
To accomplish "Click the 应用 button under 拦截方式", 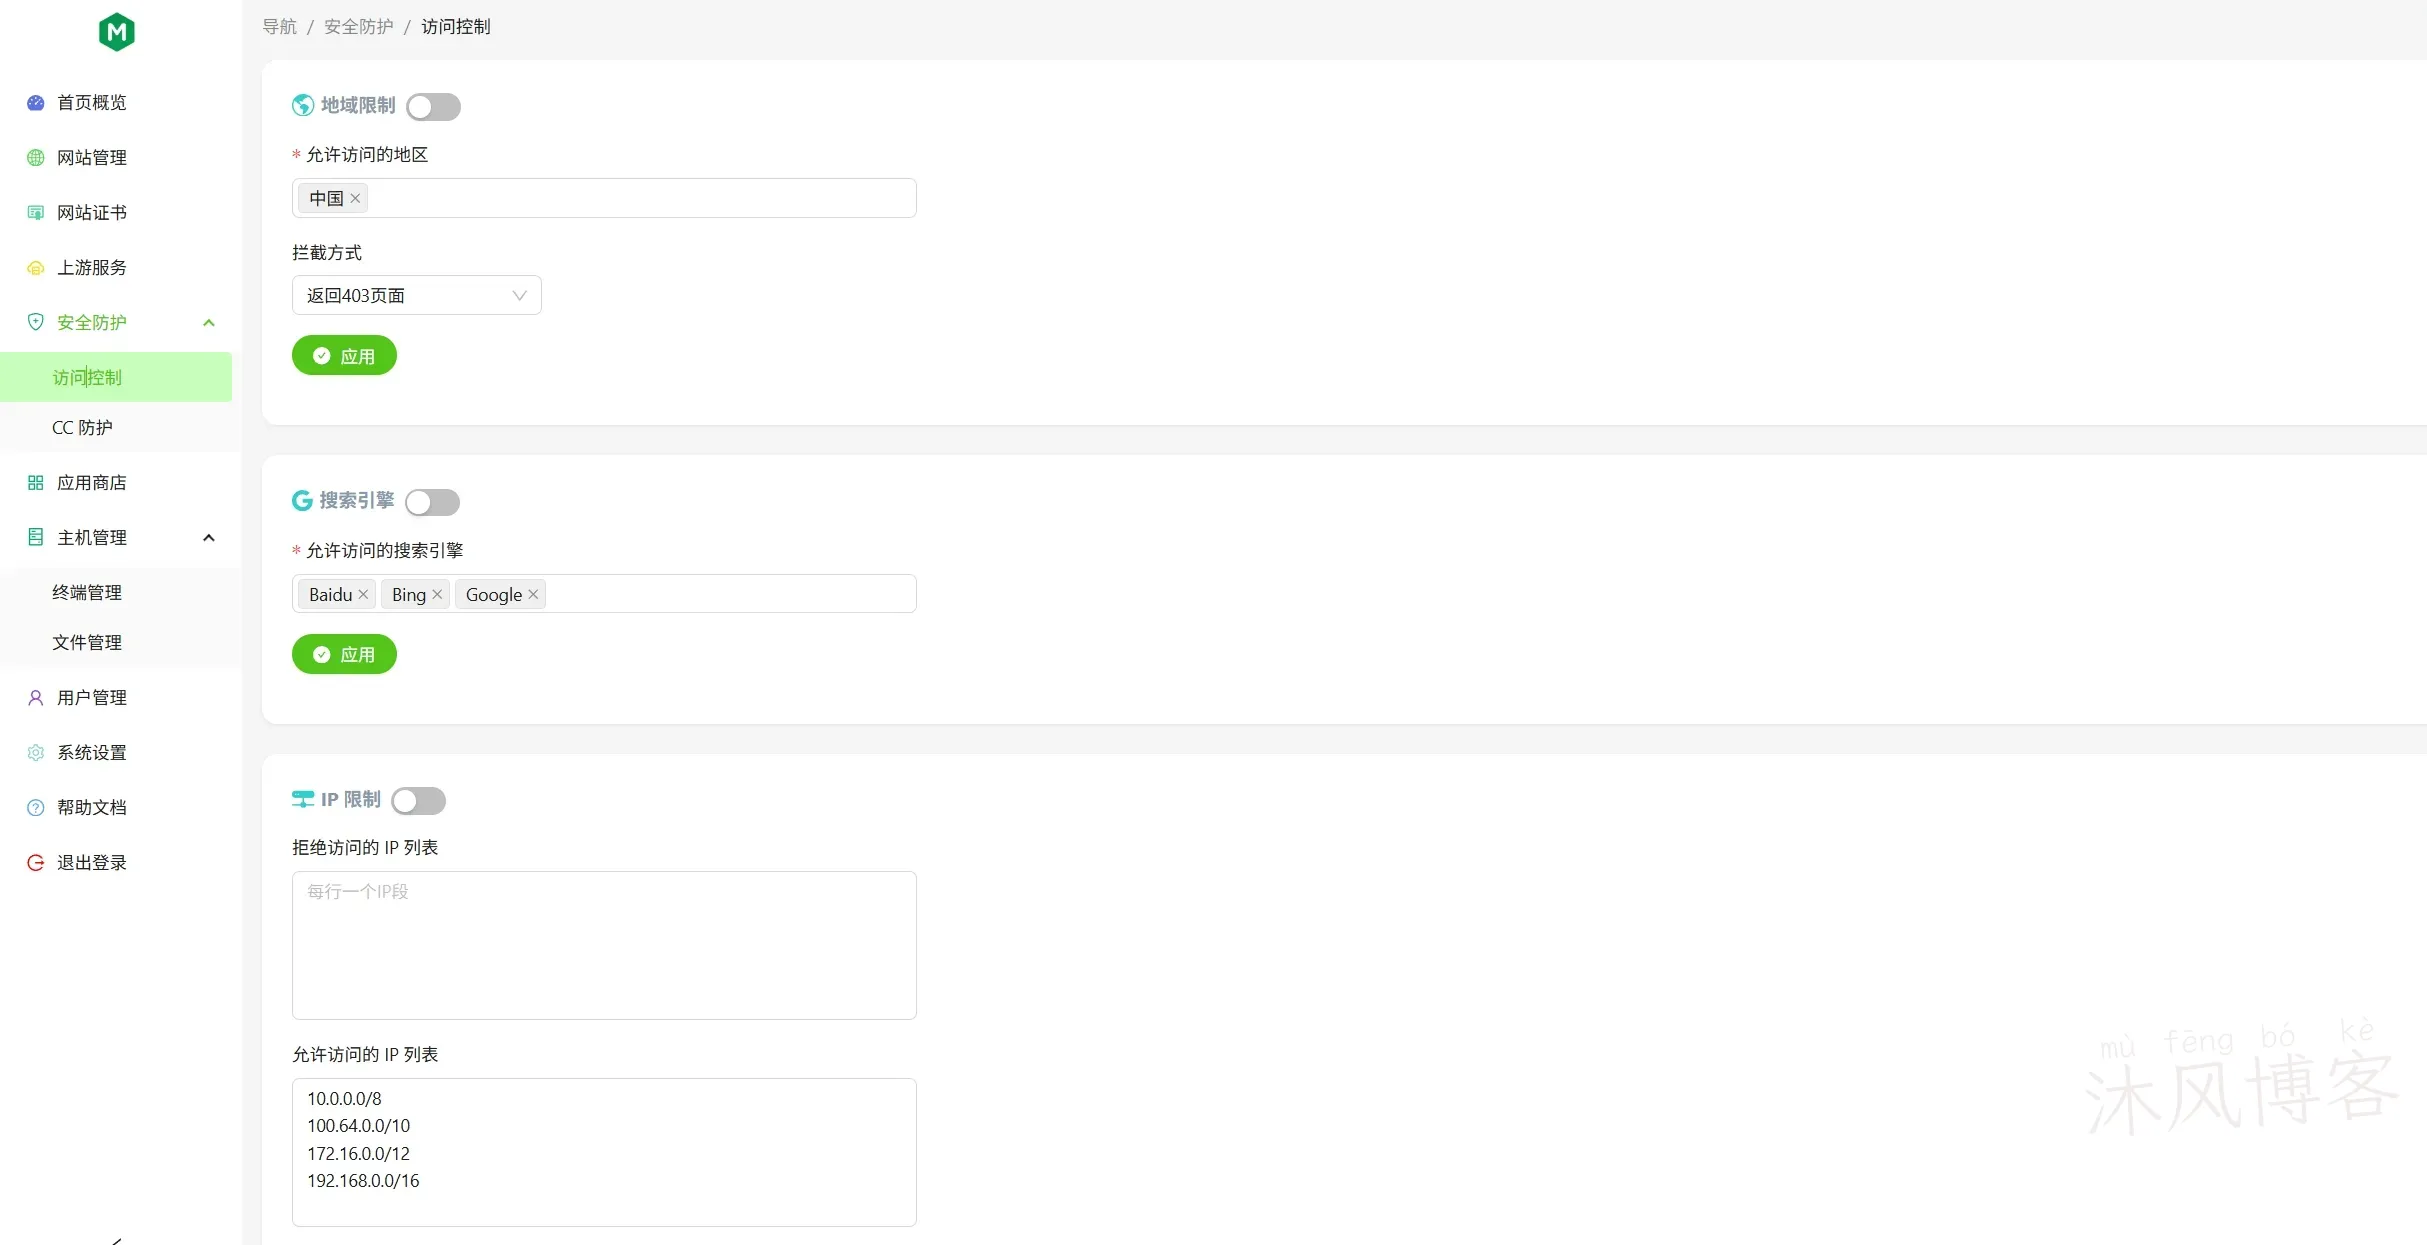I will point(344,355).
